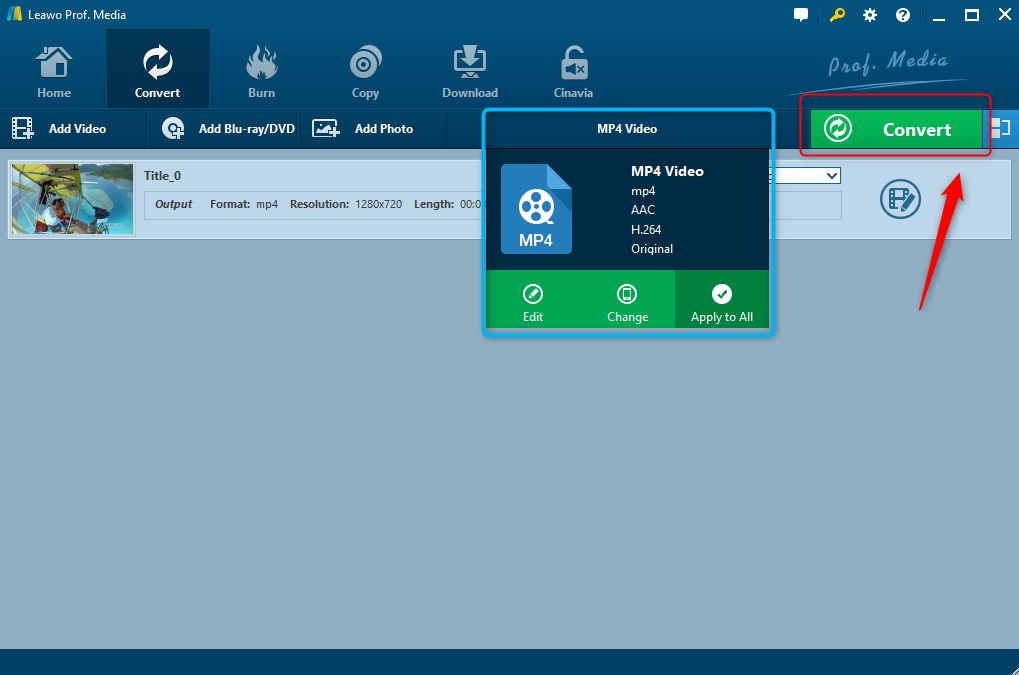The image size is (1019, 675).
Task: Expand the dropdown arrow in Title_0 row
Action: point(832,176)
